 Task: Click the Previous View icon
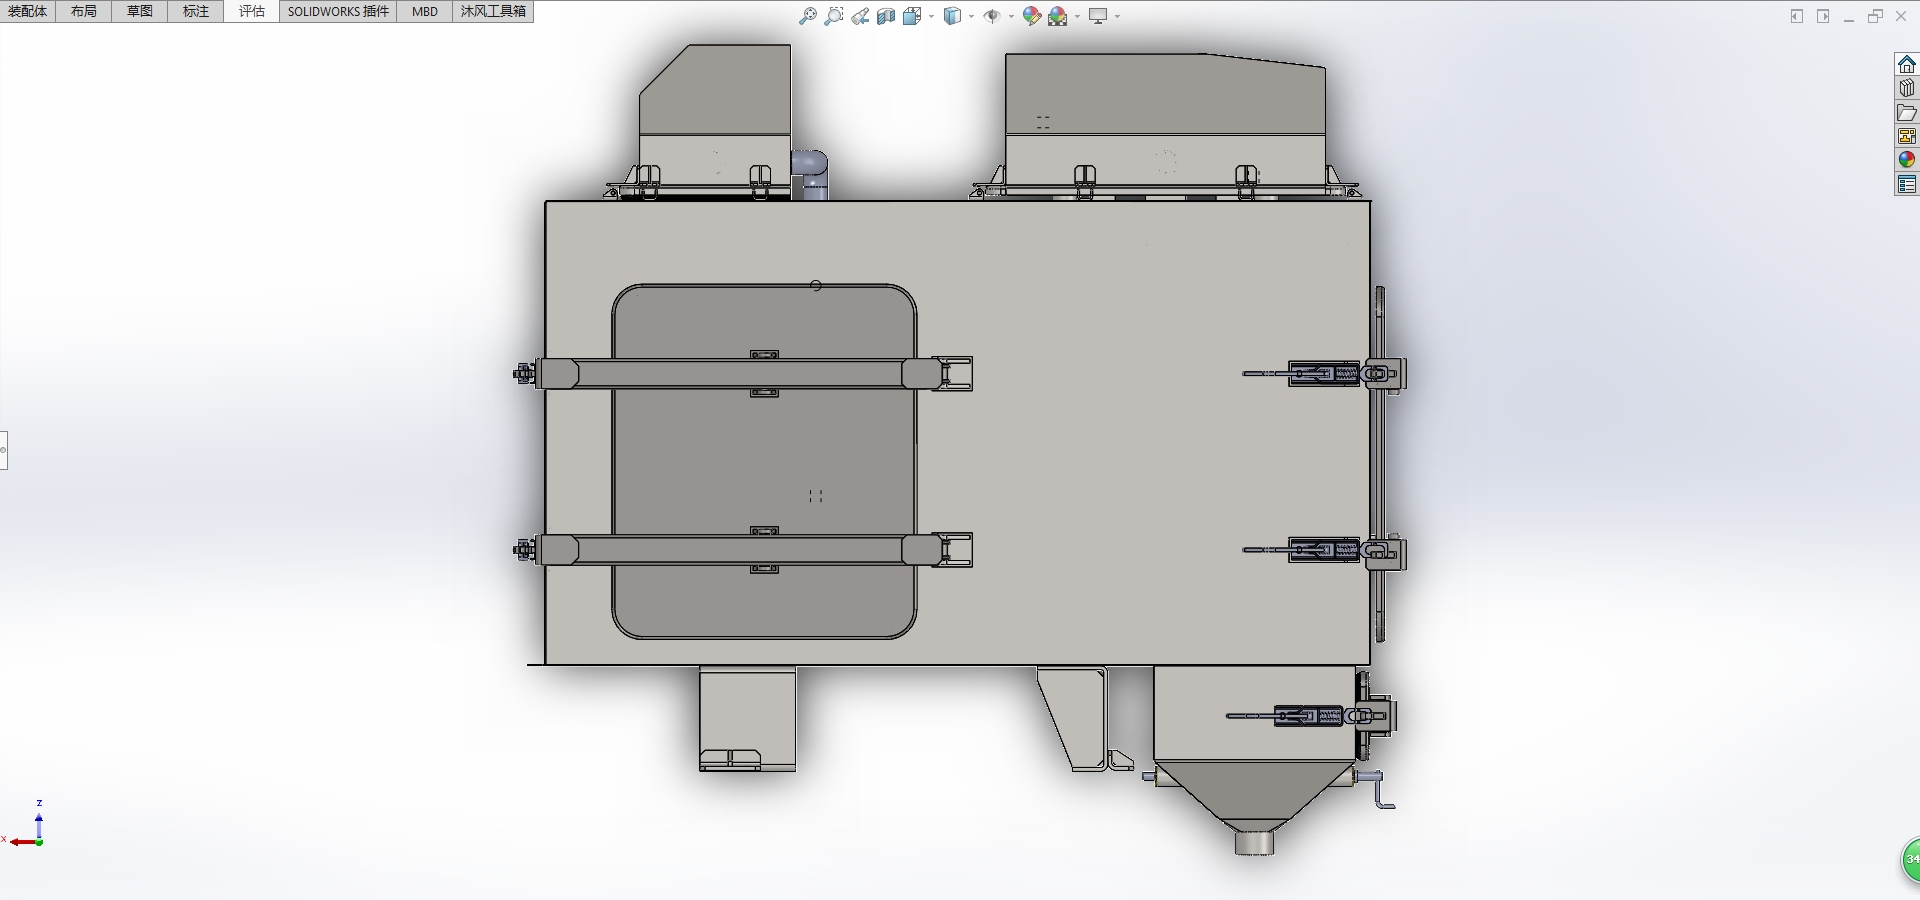pyautogui.click(x=860, y=16)
